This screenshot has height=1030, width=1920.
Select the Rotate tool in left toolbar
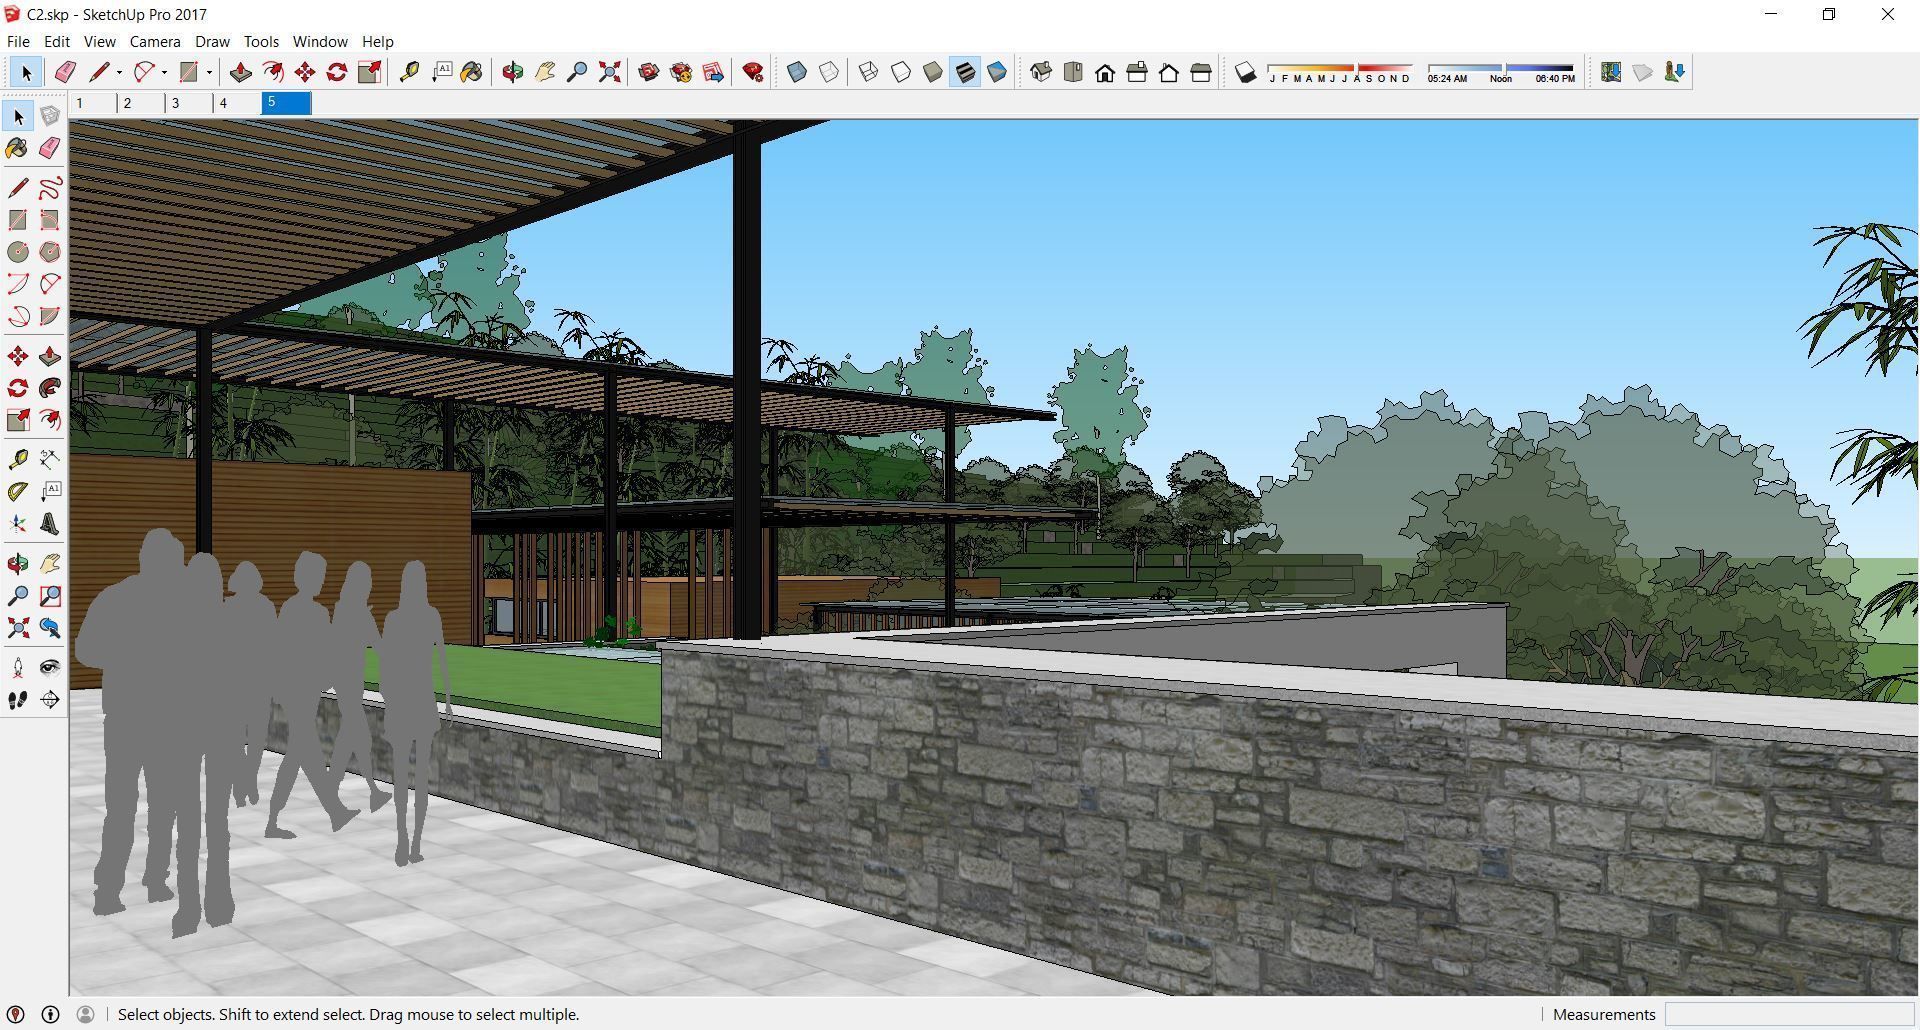coord(18,388)
